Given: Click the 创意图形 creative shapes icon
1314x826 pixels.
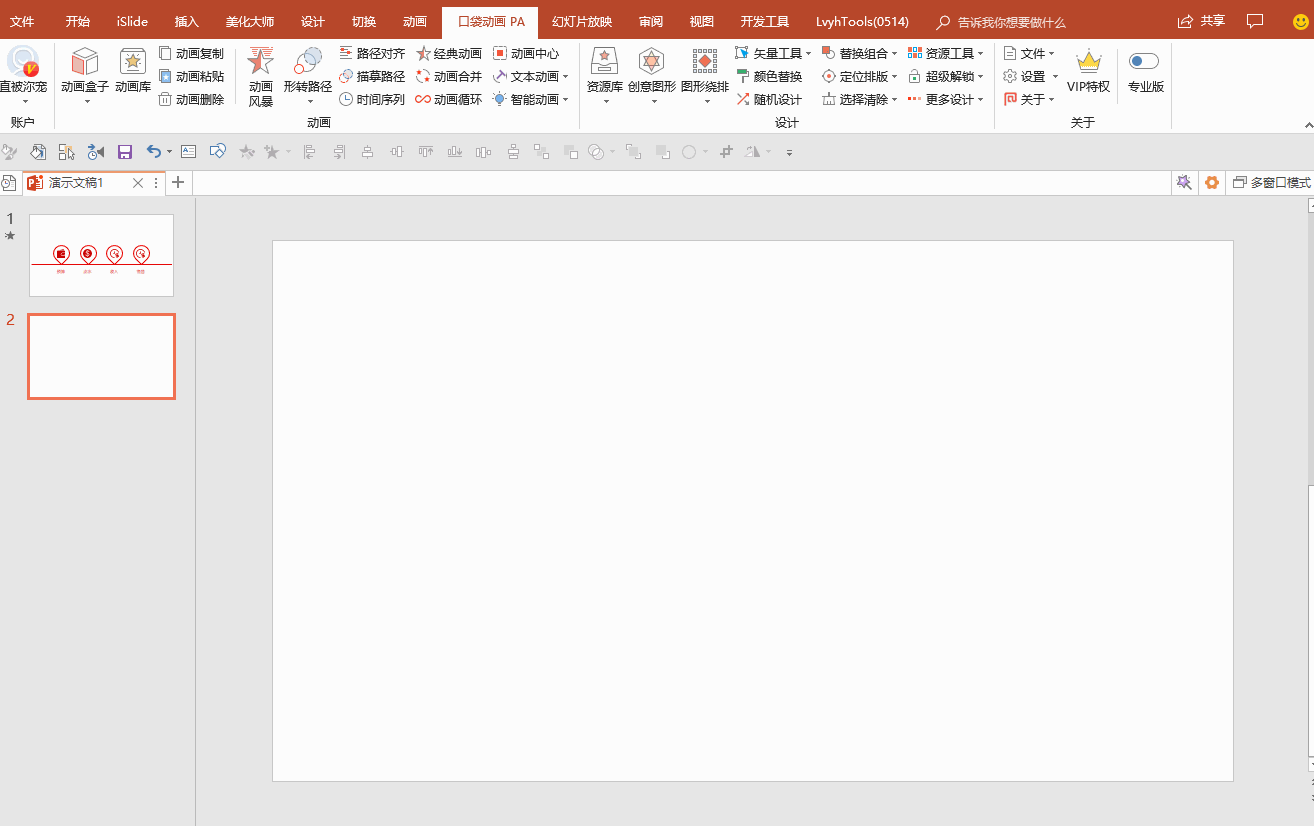Looking at the screenshot, I should [651, 64].
